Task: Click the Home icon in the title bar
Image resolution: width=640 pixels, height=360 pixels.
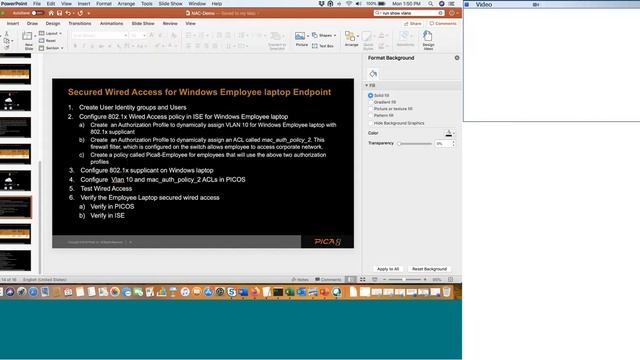Action: point(51,13)
